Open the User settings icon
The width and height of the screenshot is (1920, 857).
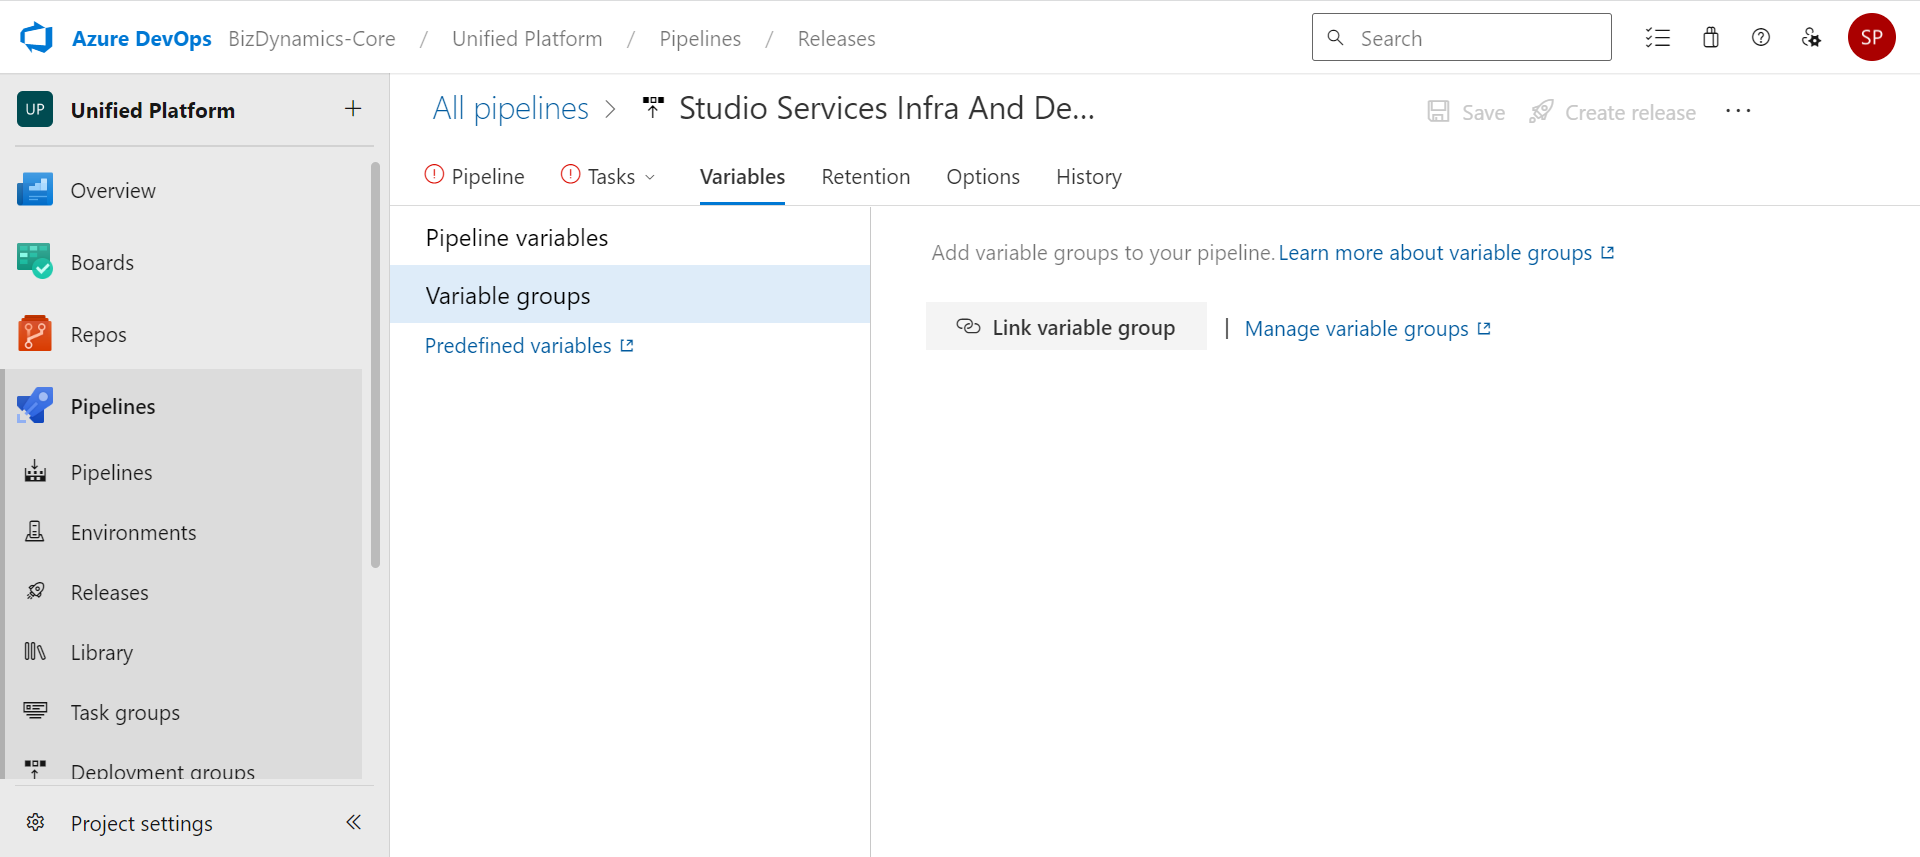click(1811, 38)
